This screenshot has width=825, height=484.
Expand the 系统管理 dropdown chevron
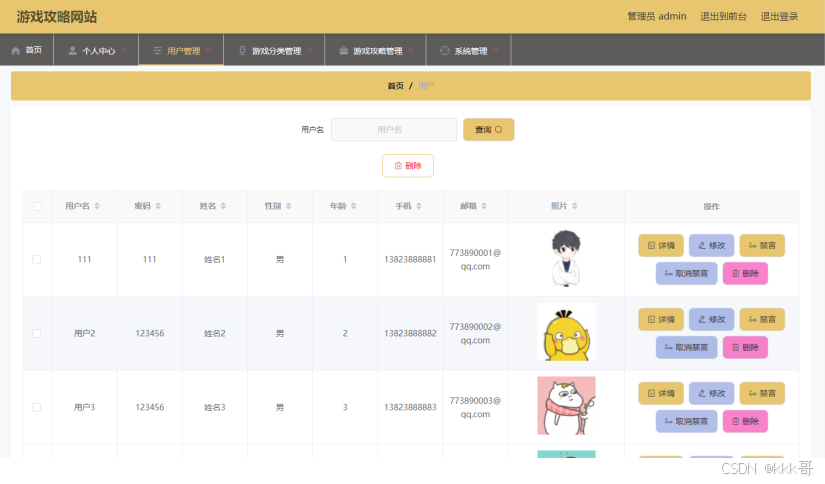[496, 50]
